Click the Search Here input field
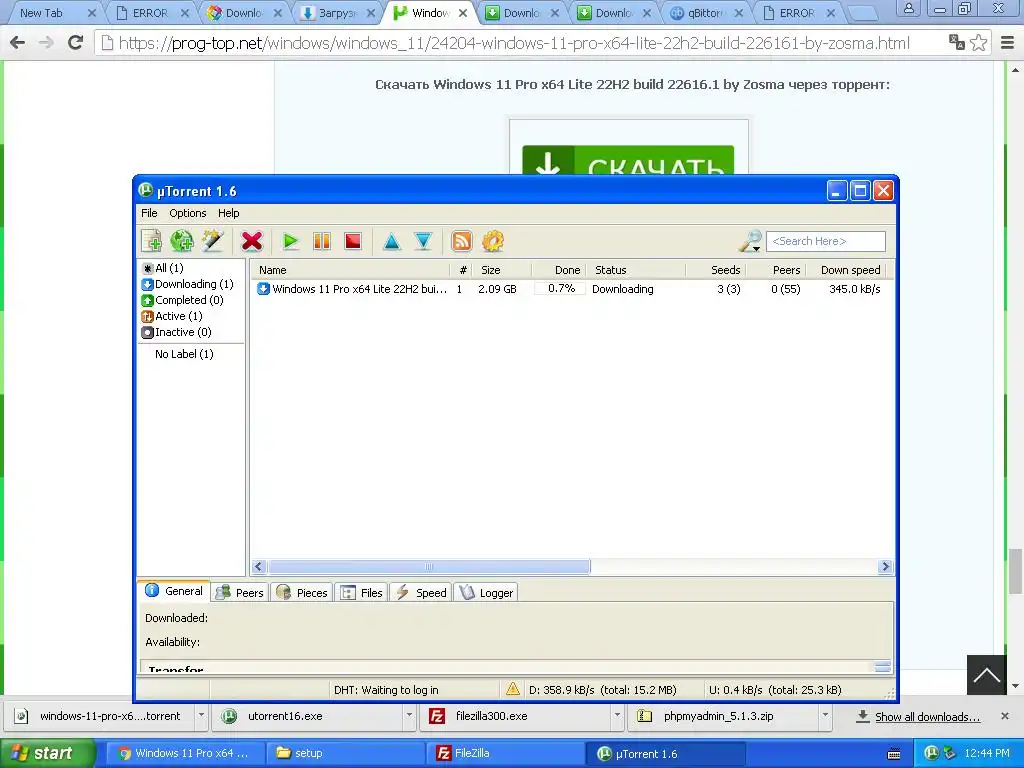1024x768 pixels. (825, 241)
